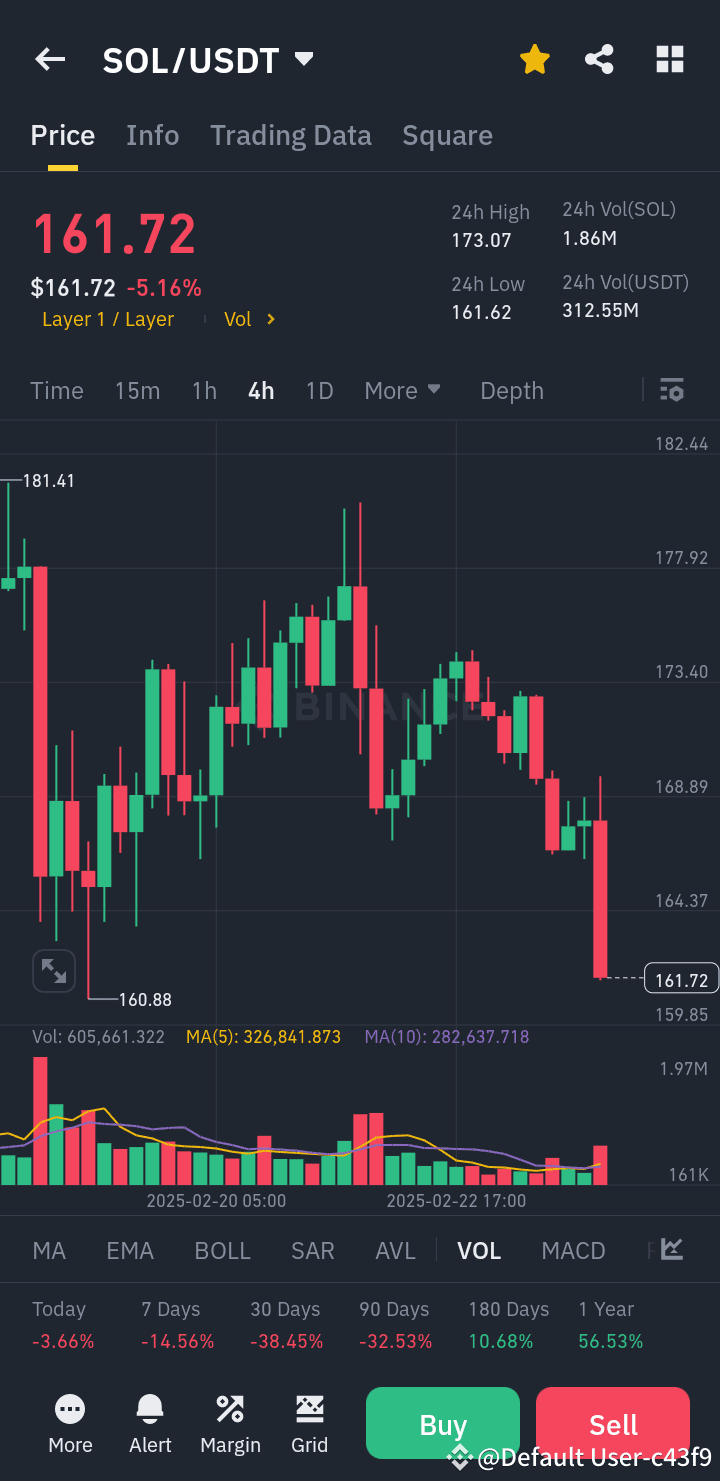Select the 1D timeframe
This screenshot has width=720, height=1481.
click(319, 390)
